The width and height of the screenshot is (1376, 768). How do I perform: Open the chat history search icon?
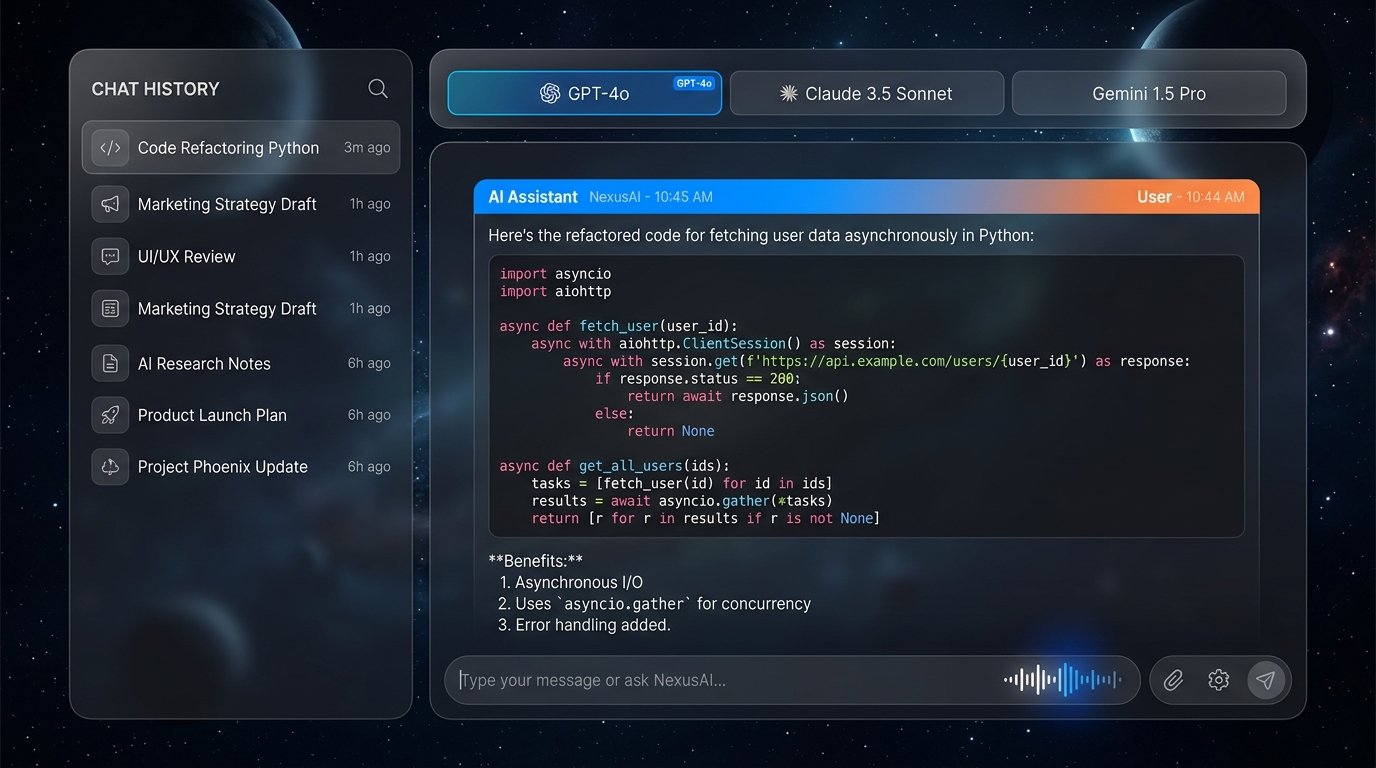pos(378,89)
